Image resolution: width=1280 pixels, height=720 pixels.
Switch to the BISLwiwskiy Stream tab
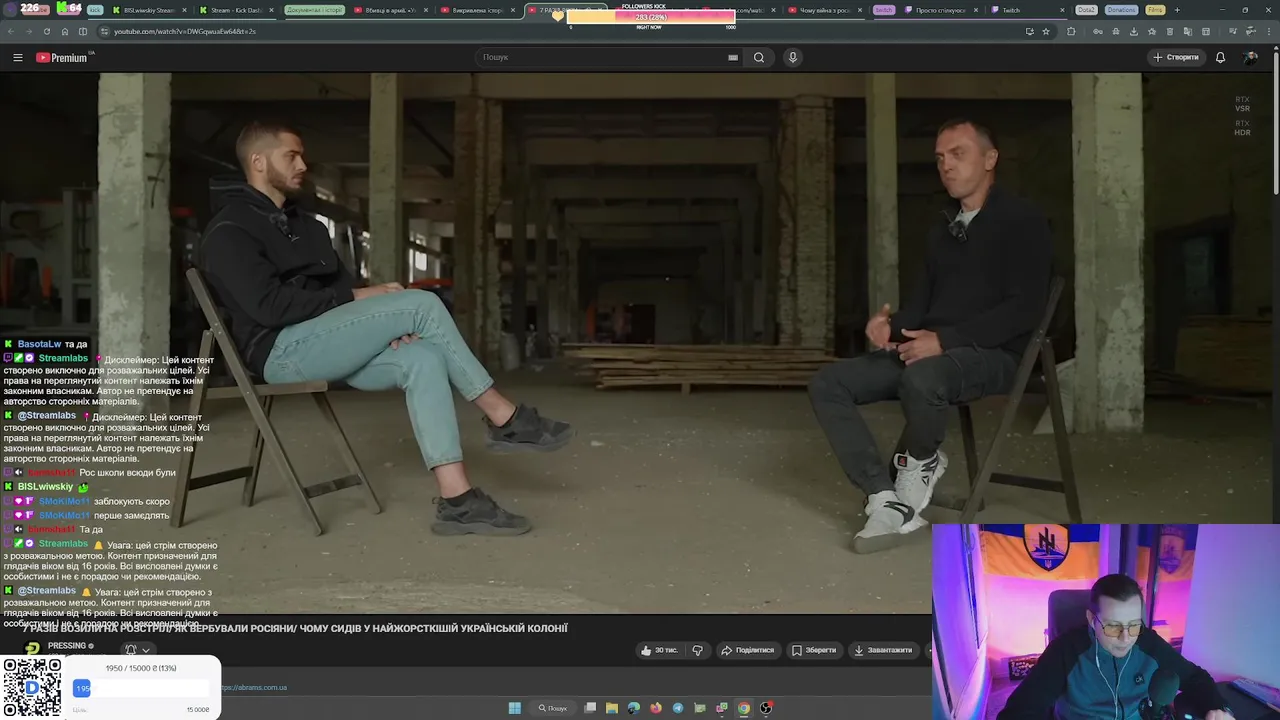(150, 10)
